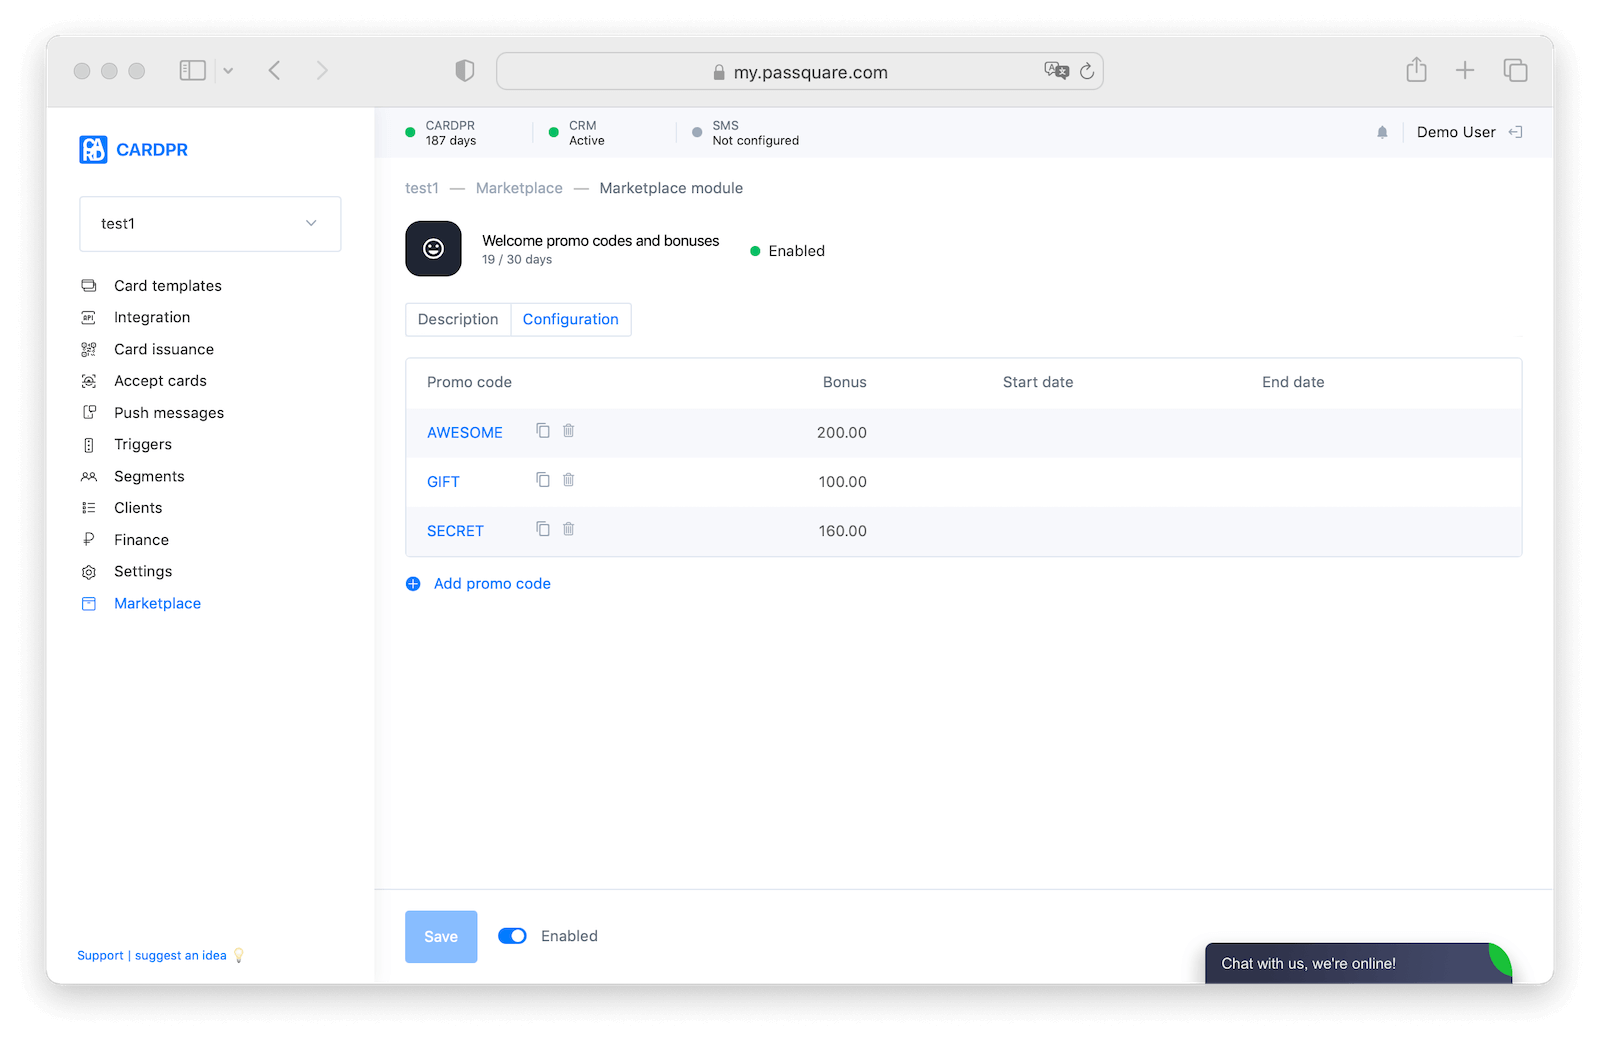1600x1041 pixels.
Task: Expand Safari sidebar options chevron
Action: 228,71
